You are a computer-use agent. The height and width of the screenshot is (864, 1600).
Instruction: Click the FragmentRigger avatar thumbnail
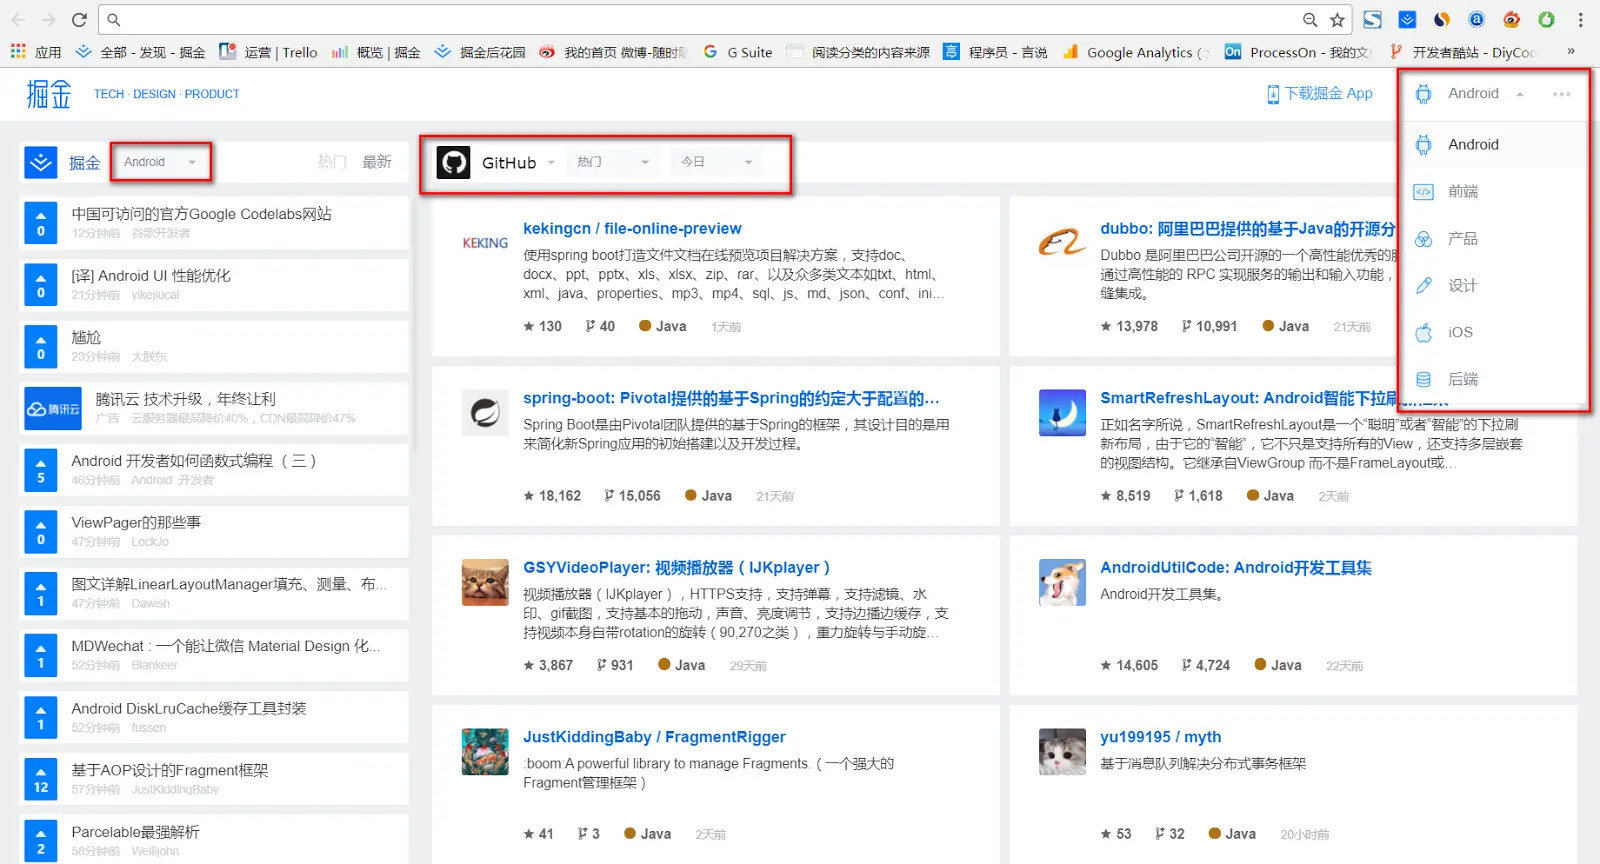[485, 752]
